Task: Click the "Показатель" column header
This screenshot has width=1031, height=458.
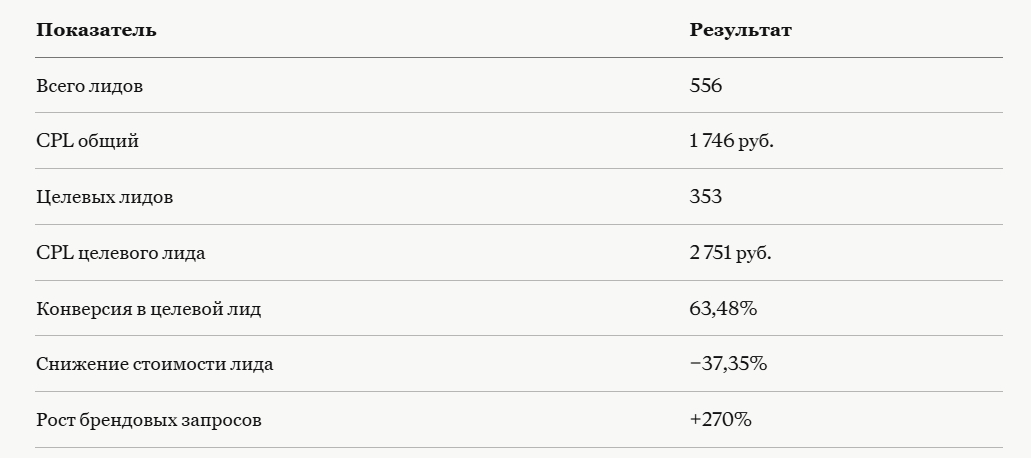Action: tap(96, 30)
